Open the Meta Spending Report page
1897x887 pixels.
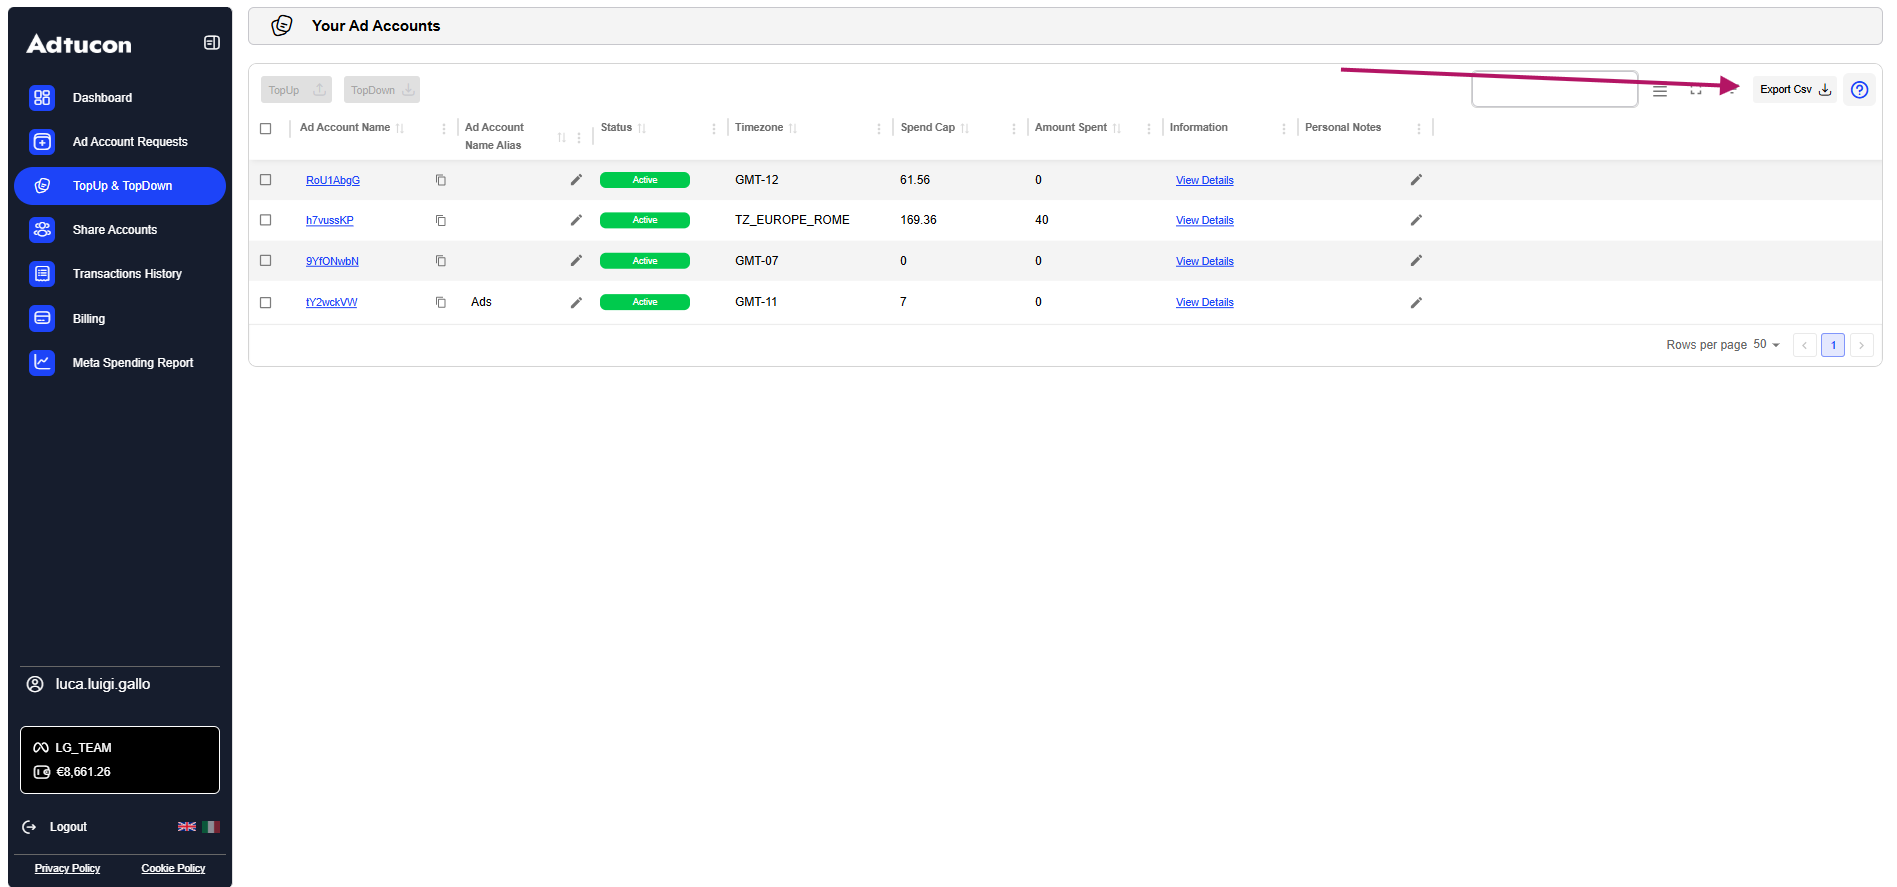tap(132, 363)
